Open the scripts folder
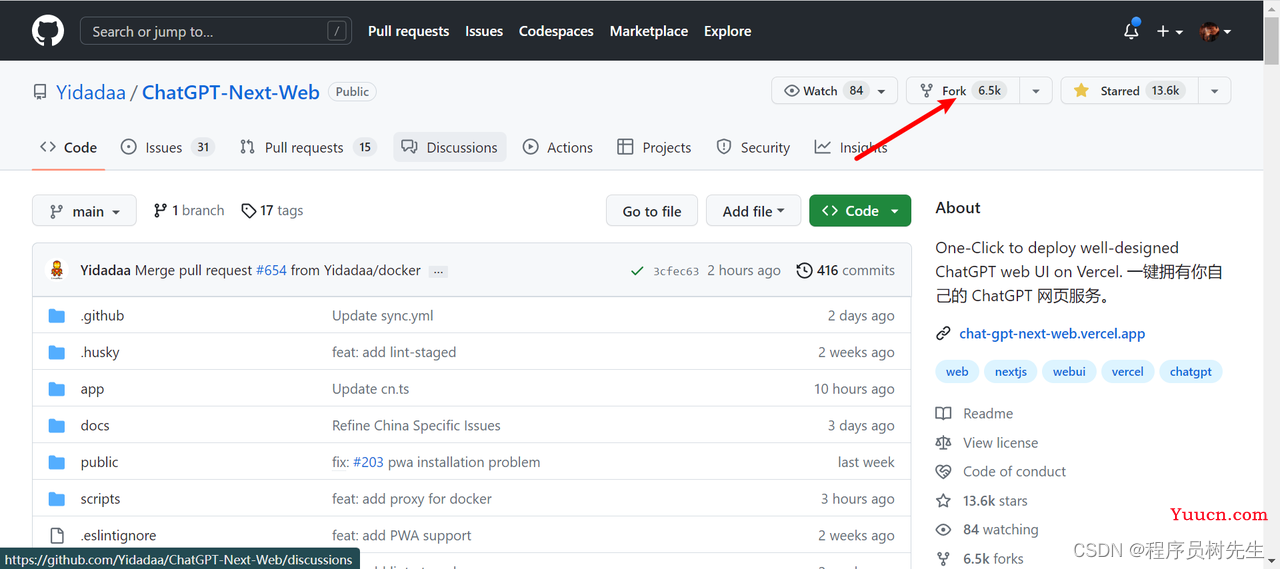1280x569 pixels. click(100, 499)
